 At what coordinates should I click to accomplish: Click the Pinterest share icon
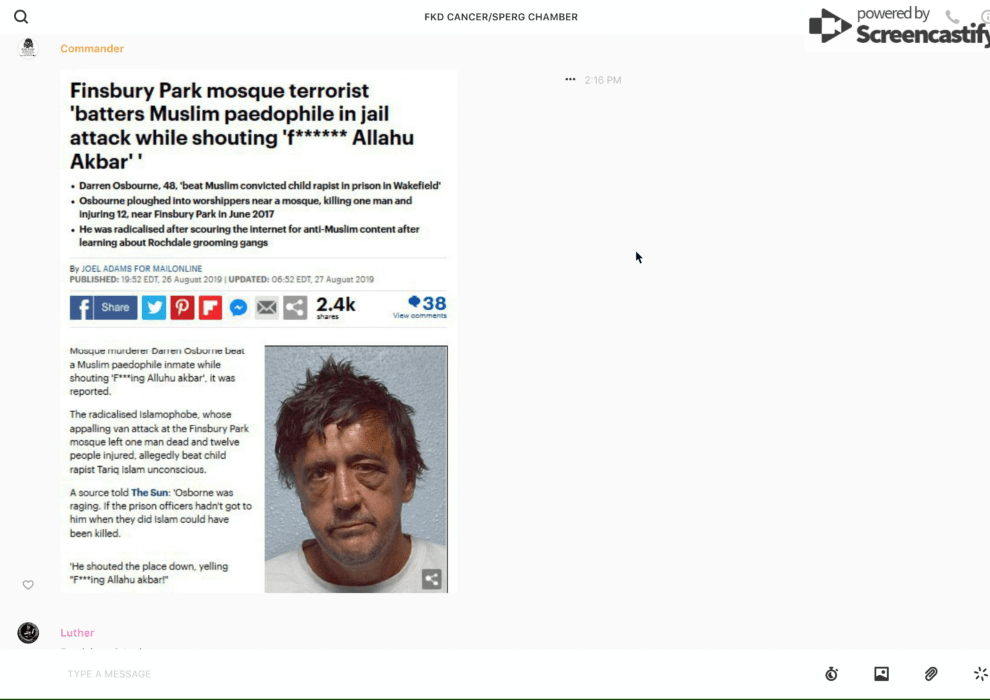click(x=182, y=308)
